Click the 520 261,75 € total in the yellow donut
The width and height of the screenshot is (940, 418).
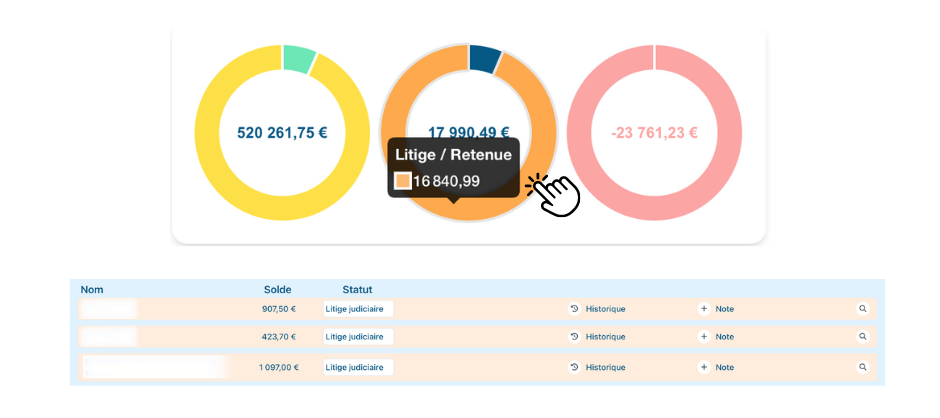click(282, 132)
